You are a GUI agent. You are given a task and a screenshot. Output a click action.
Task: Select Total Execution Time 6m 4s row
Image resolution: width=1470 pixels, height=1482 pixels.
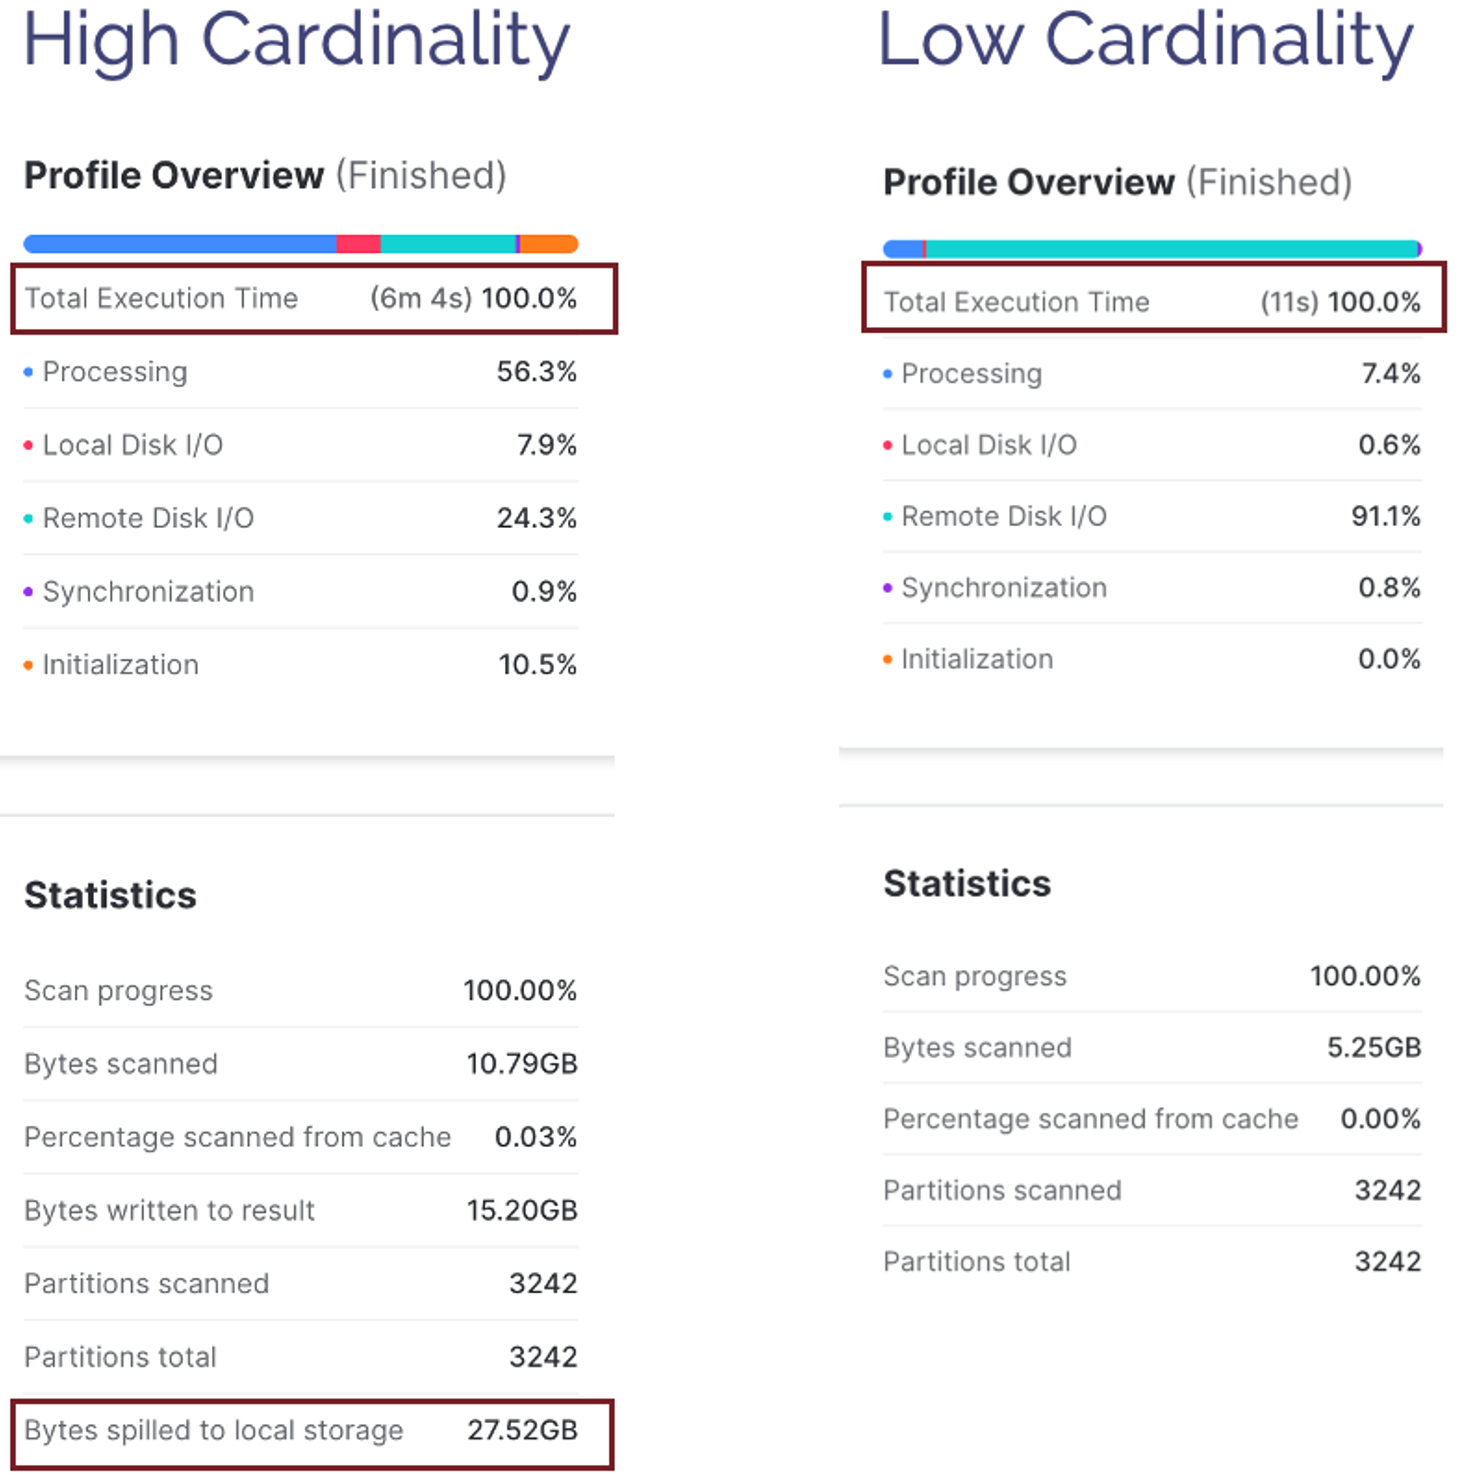coord(314,298)
